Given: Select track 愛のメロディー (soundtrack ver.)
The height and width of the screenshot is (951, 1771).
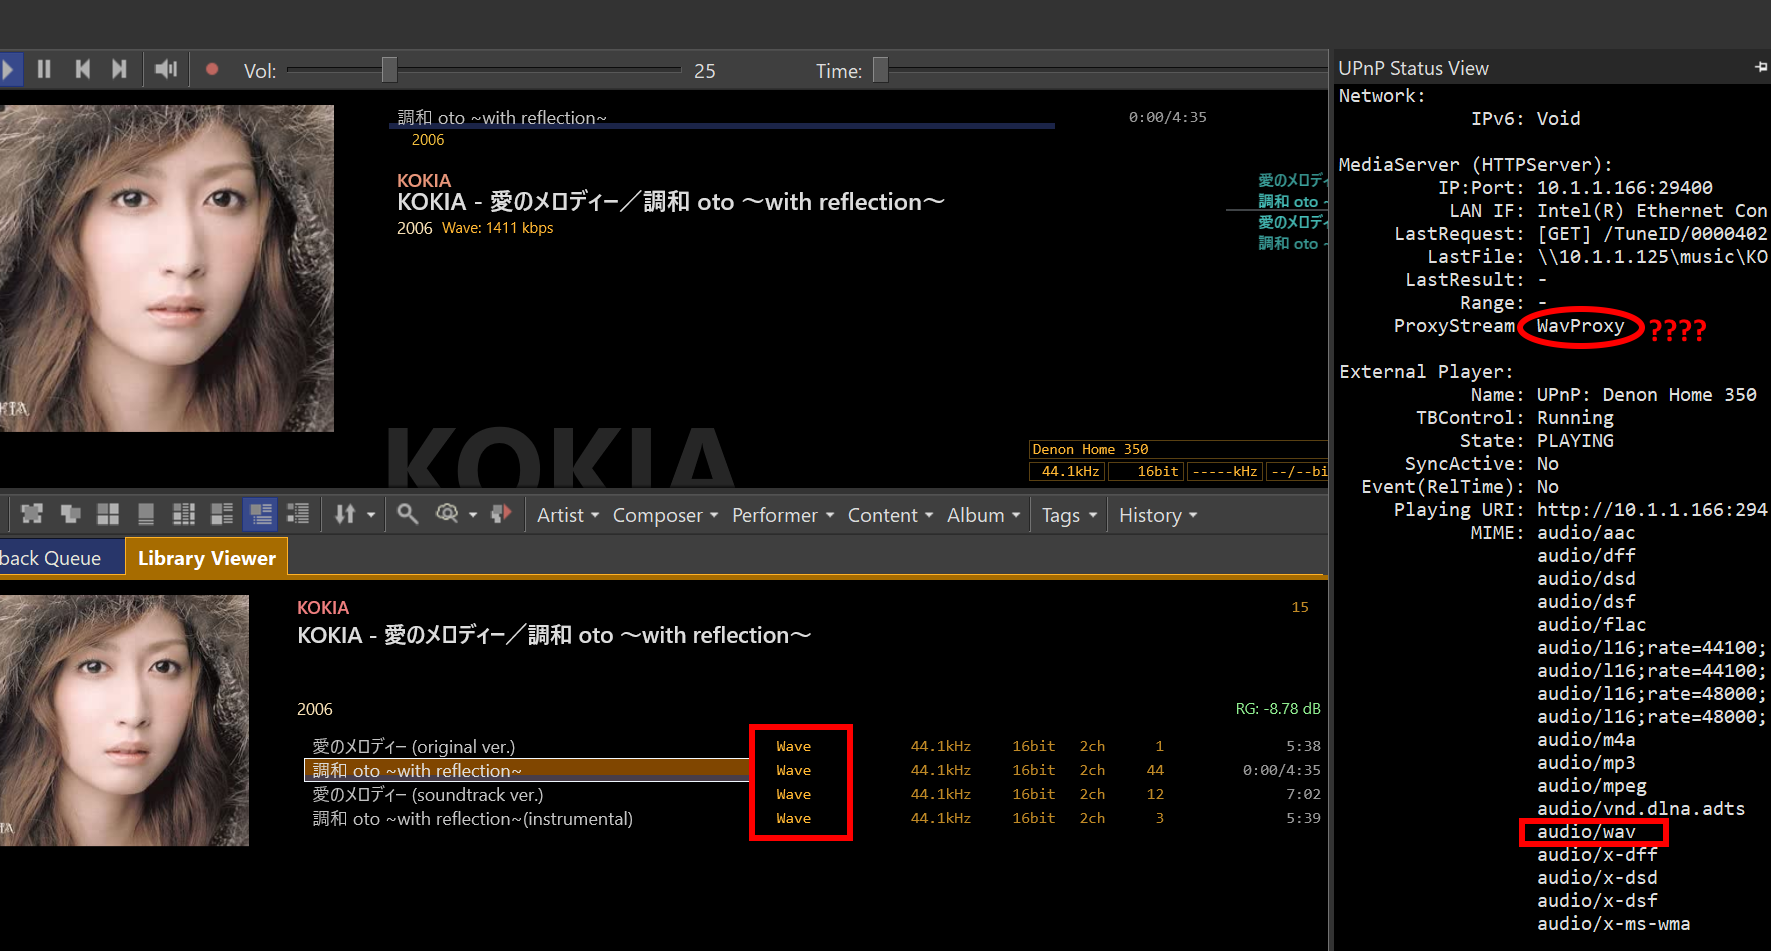Looking at the screenshot, I should pyautogui.click(x=428, y=795).
